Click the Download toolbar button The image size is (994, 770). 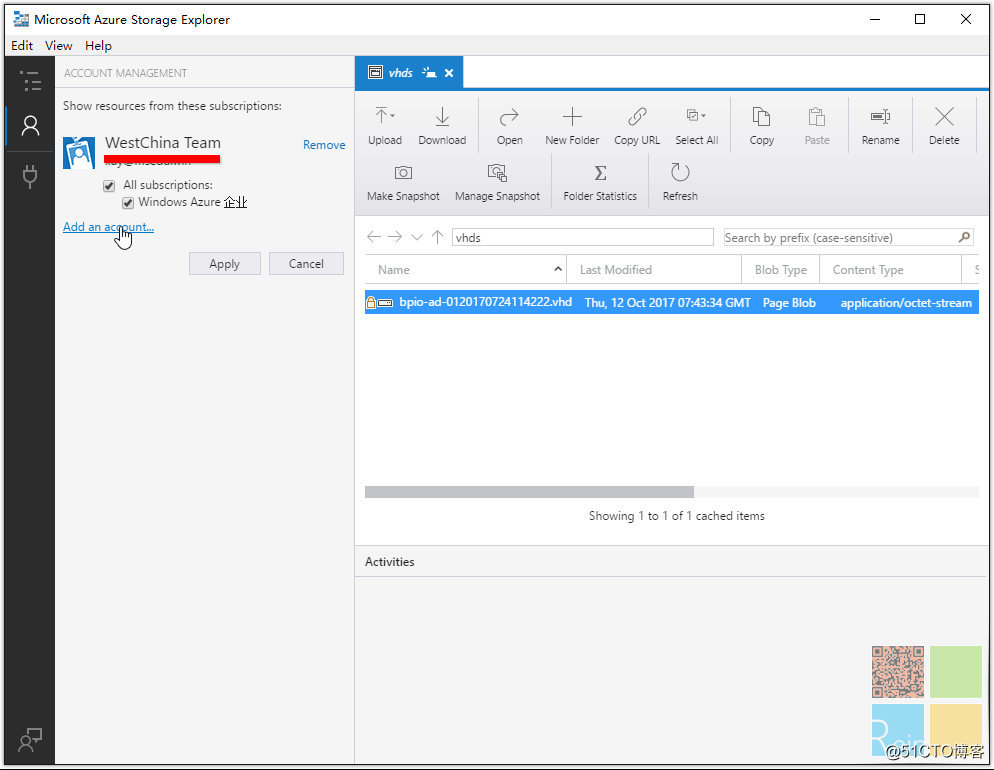[x=442, y=126]
